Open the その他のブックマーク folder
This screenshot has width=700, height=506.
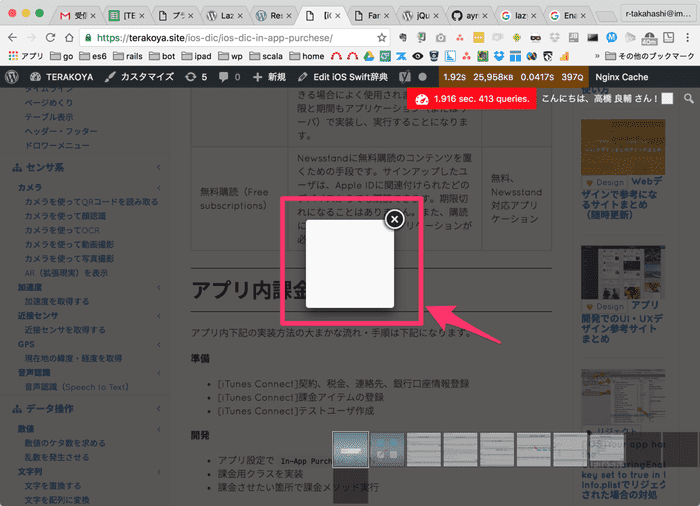click(x=649, y=57)
